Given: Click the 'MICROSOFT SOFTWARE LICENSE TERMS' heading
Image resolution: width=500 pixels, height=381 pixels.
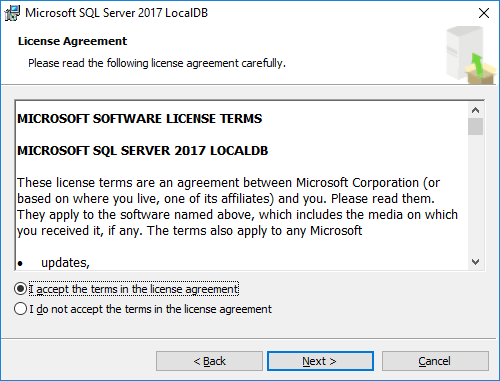Looking at the screenshot, I should (x=140, y=119).
